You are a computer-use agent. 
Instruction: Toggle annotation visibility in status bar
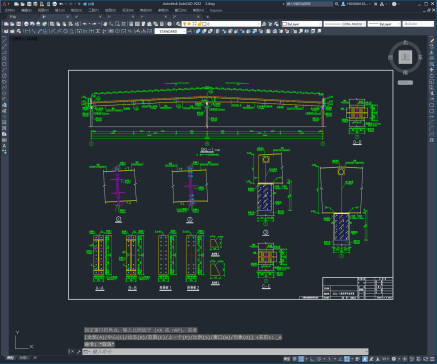pos(365,359)
